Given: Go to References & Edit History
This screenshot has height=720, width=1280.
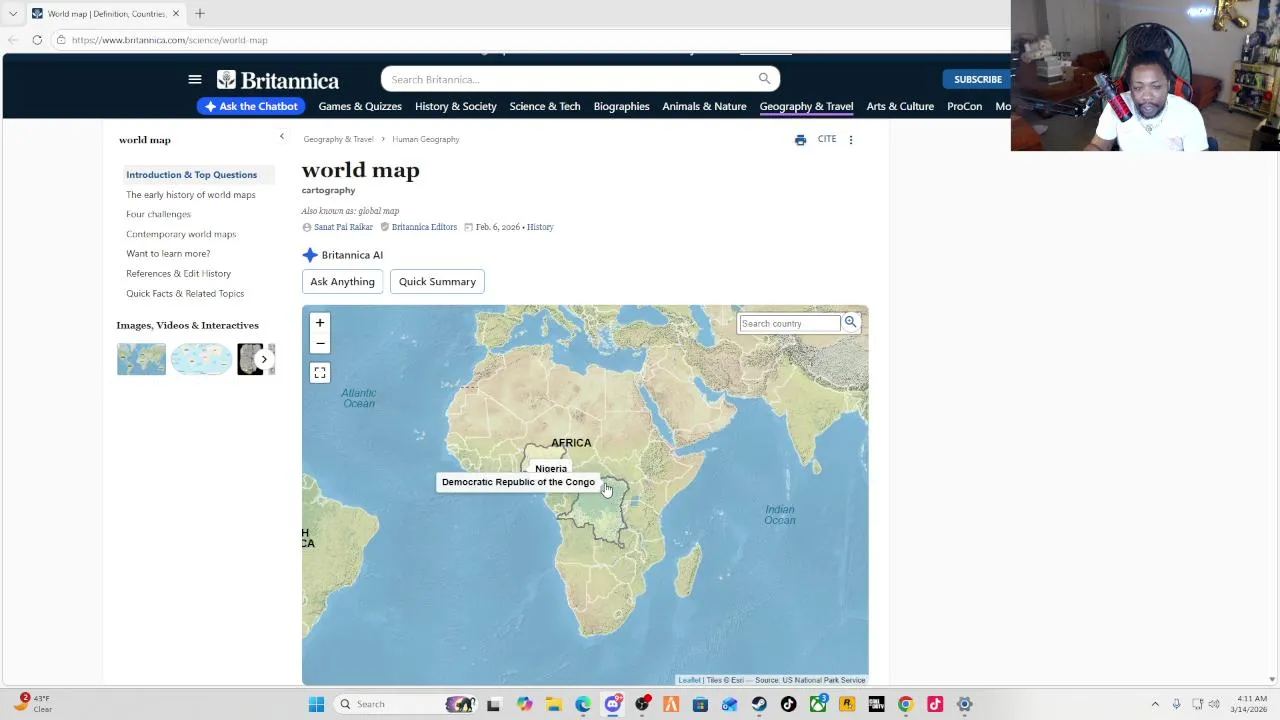Looking at the screenshot, I should 178,274.
